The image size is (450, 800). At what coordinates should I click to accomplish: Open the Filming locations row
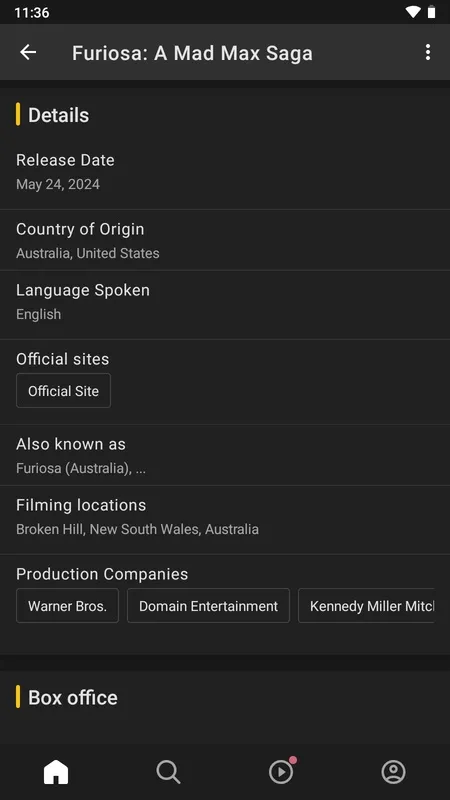(x=225, y=520)
